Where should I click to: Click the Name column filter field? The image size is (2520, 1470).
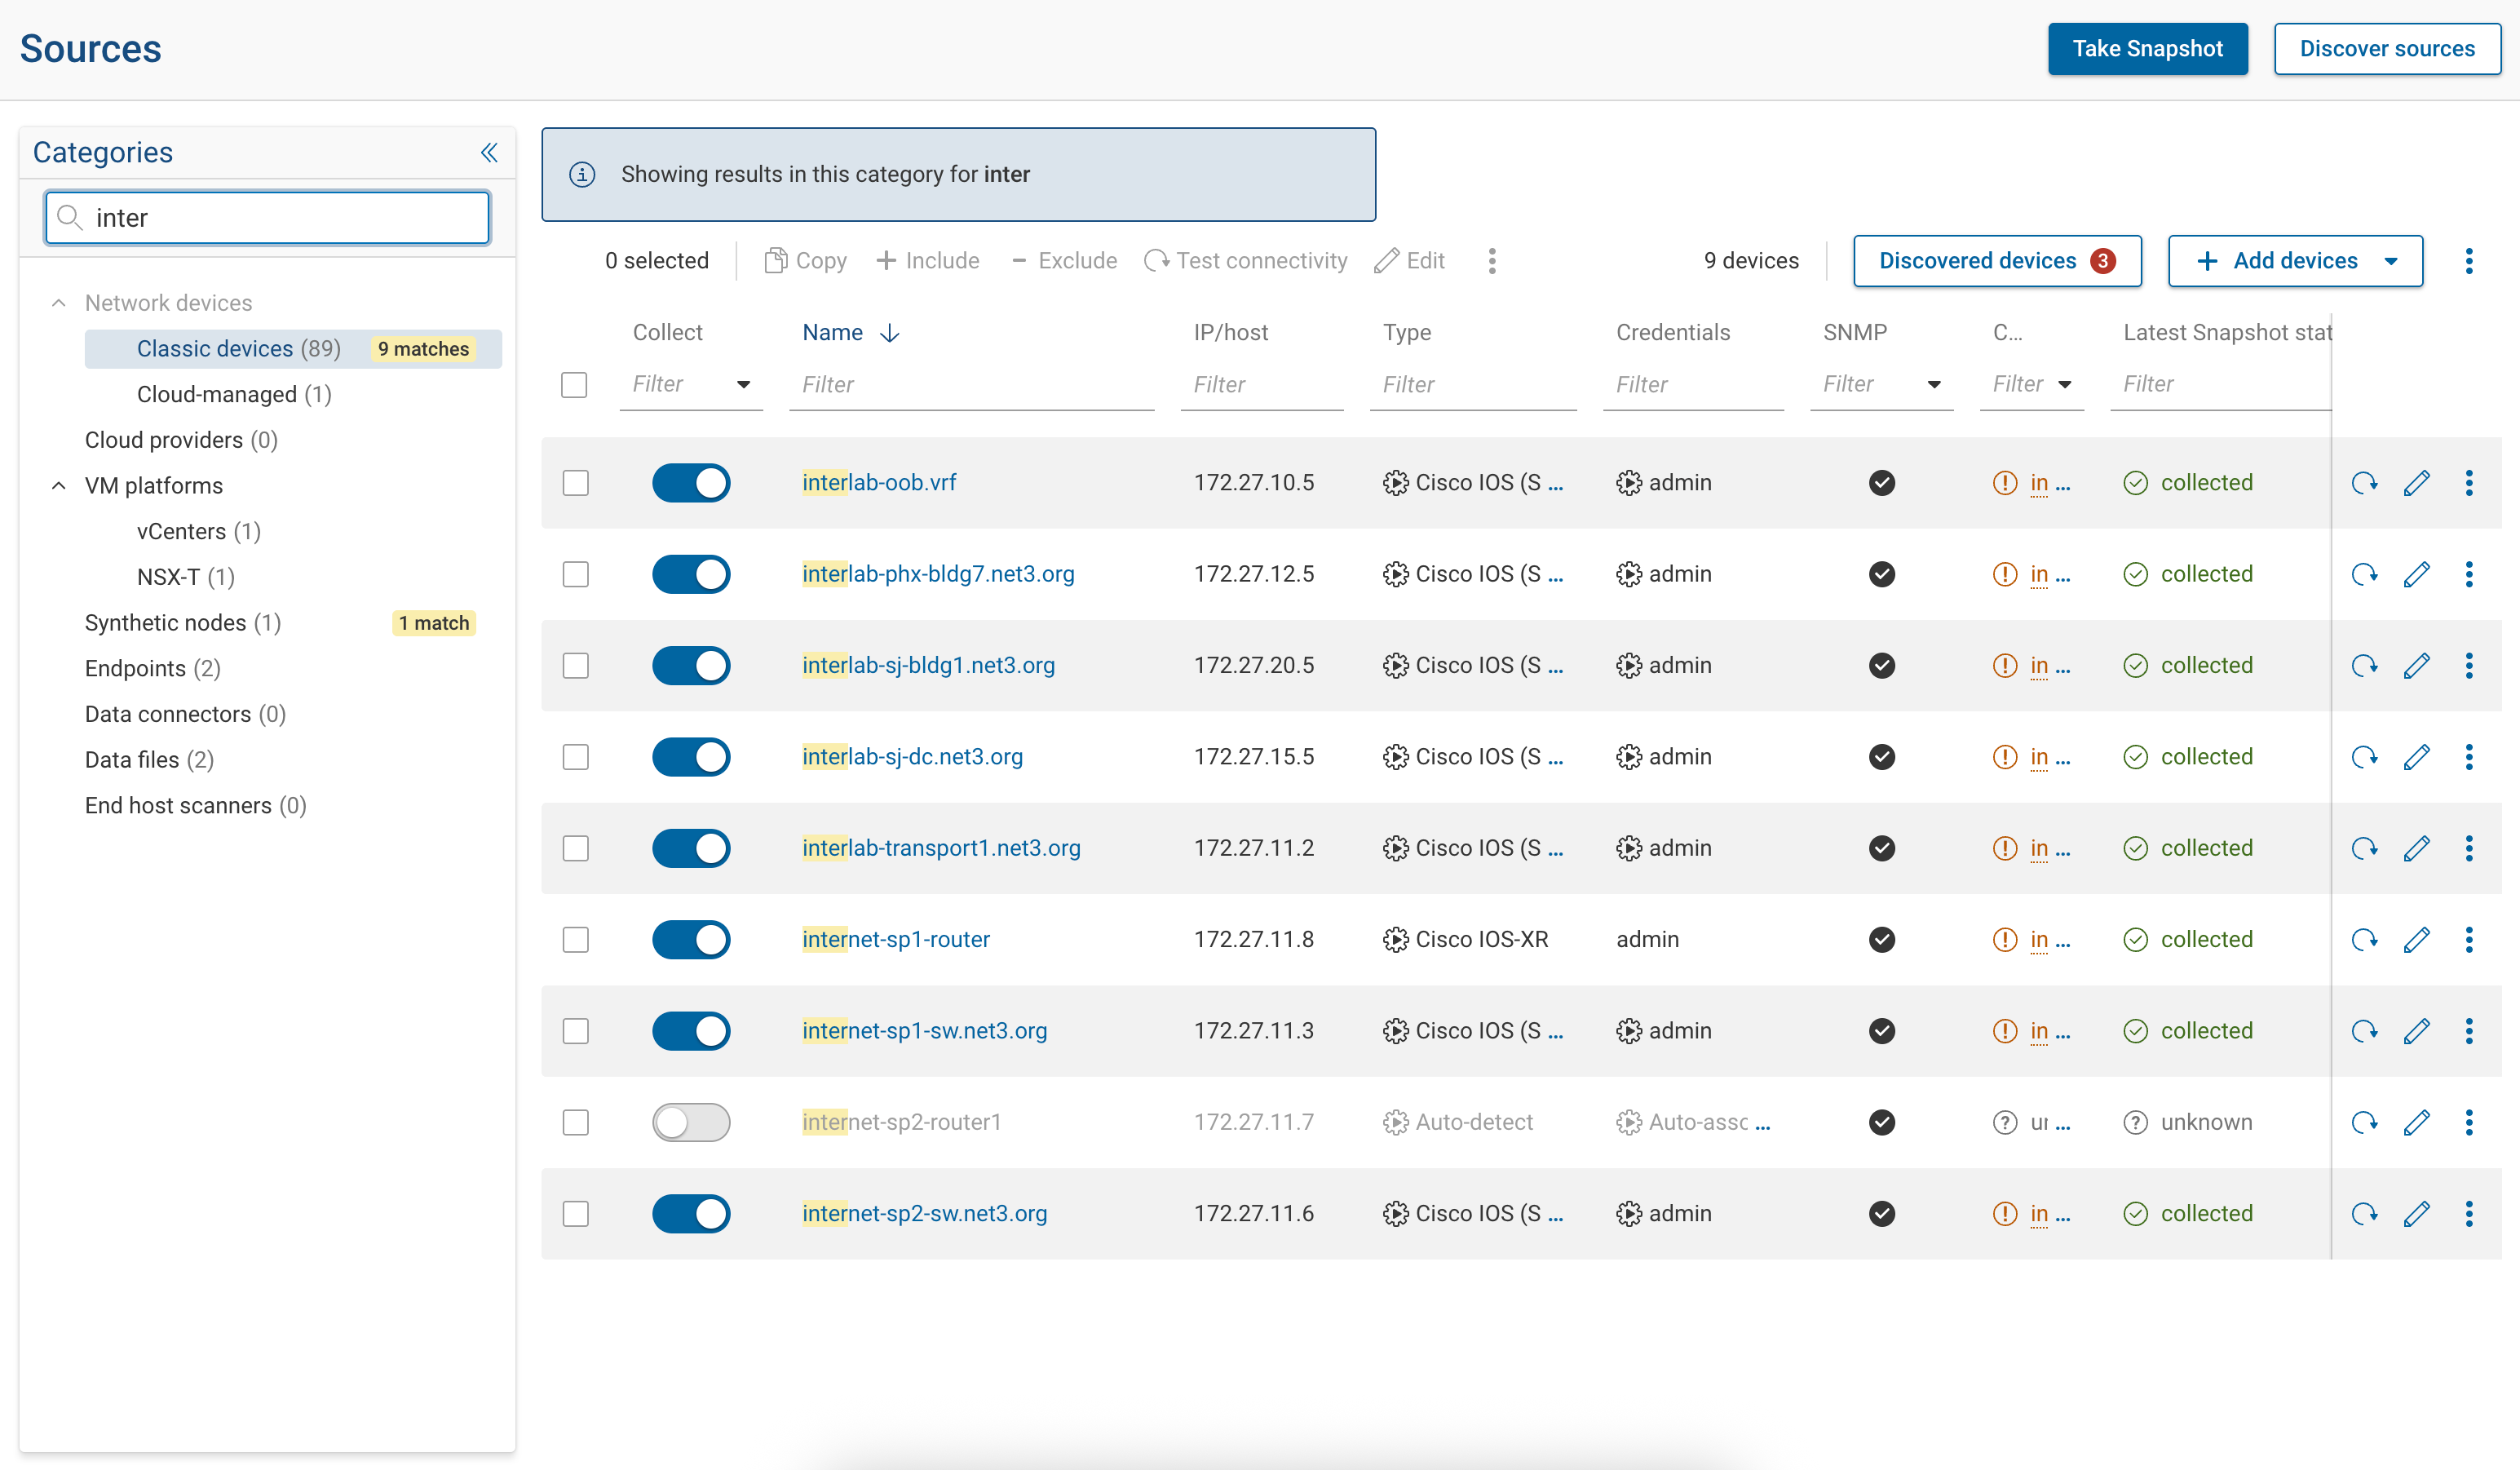click(971, 385)
